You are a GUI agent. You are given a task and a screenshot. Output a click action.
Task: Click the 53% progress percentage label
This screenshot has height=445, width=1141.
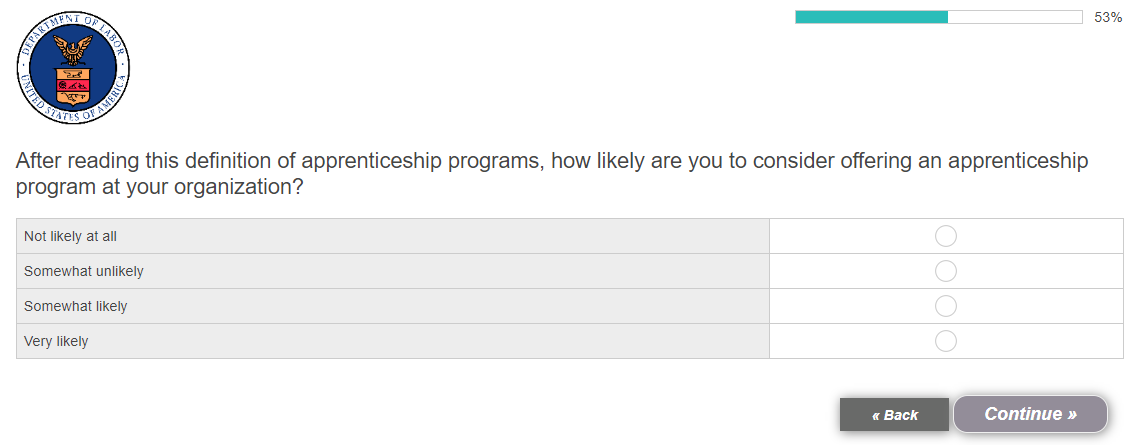coord(1108,17)
